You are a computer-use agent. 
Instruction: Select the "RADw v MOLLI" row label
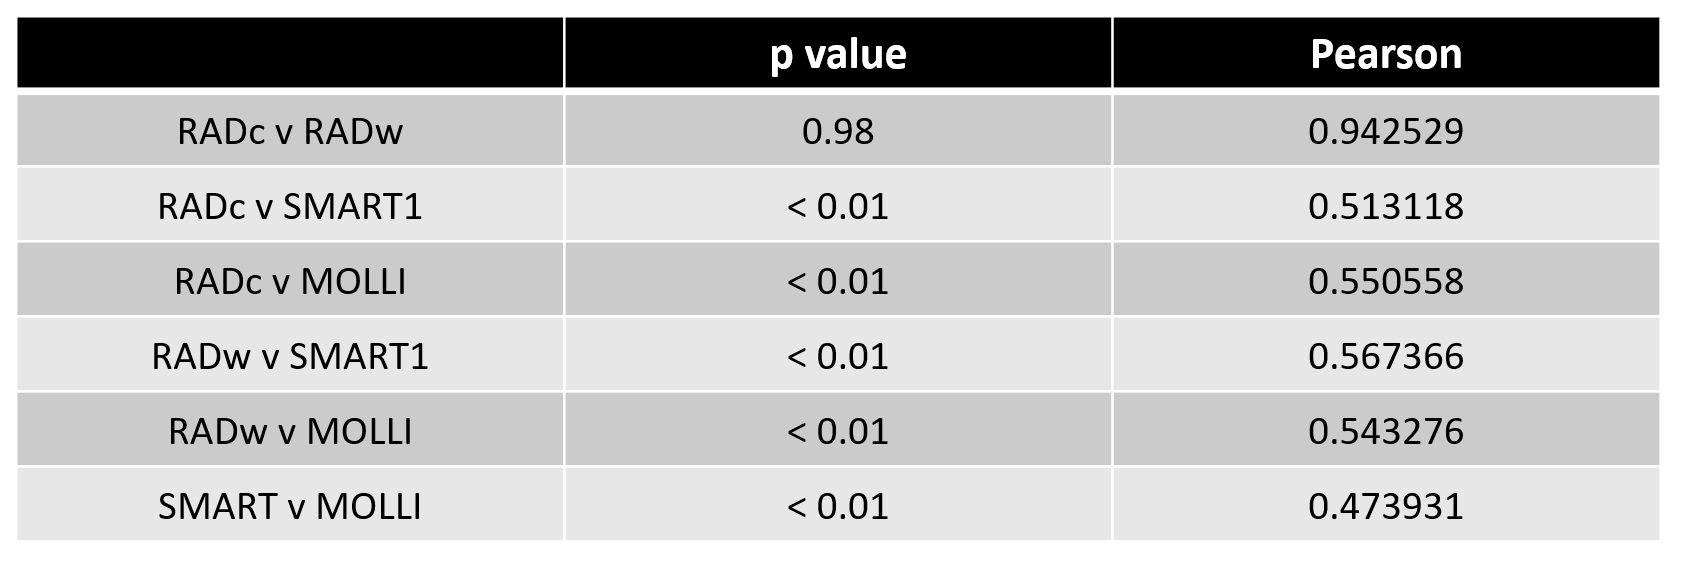[290, 432]
